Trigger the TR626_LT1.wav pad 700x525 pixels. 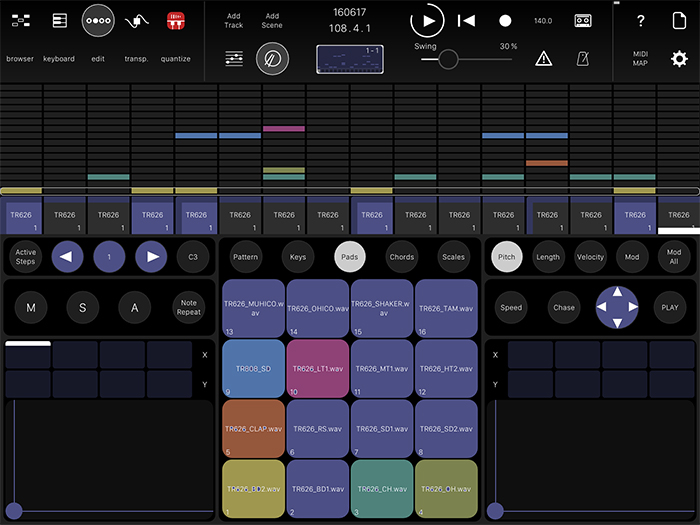coord(318,368)
